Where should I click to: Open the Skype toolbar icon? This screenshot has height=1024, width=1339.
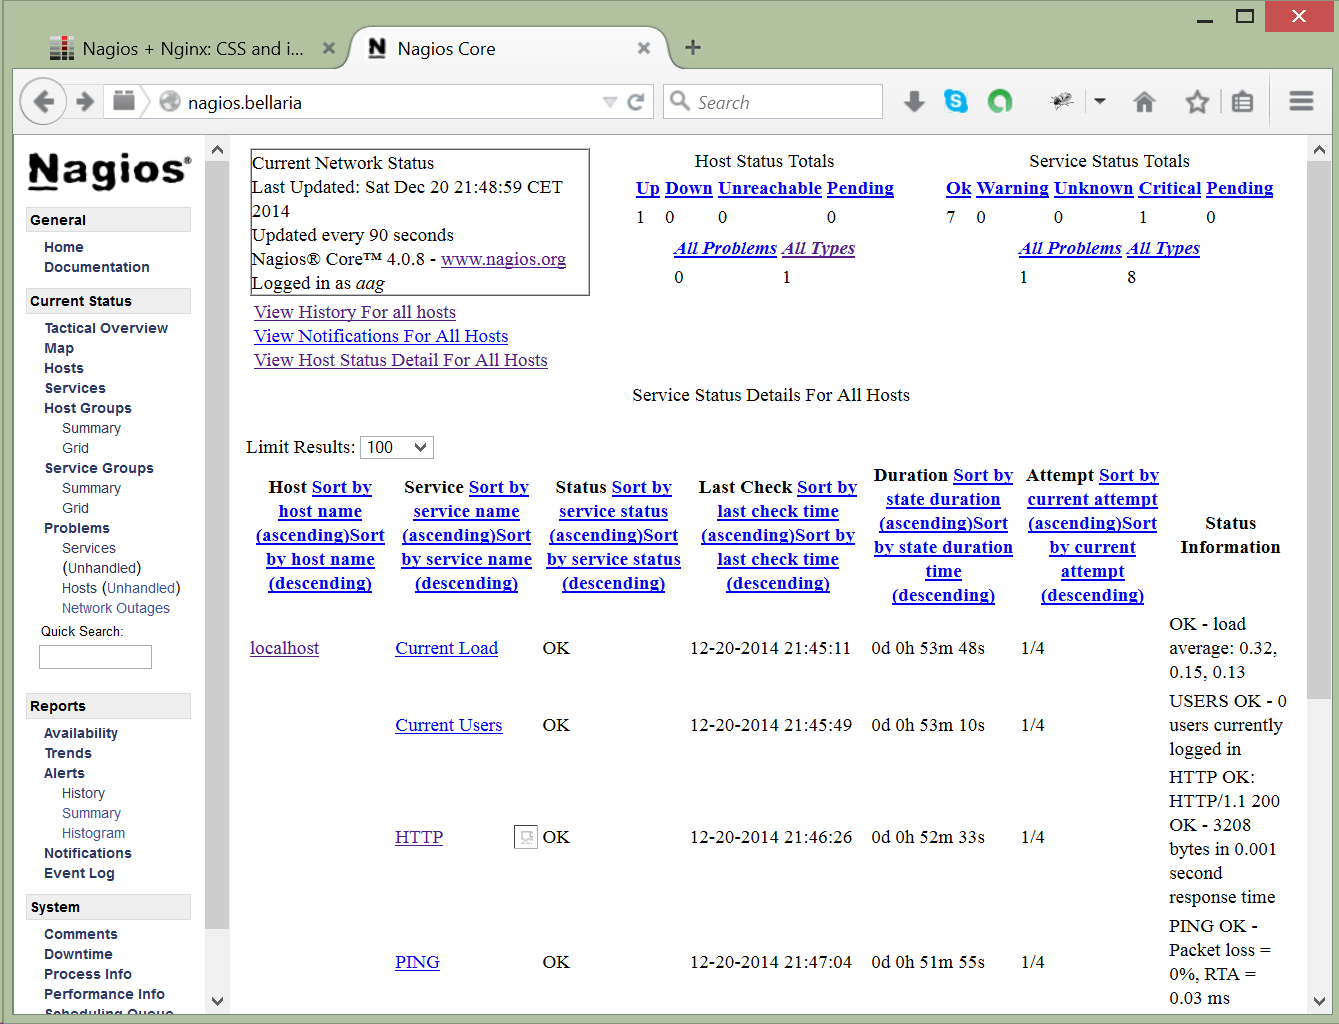point(956,101)
